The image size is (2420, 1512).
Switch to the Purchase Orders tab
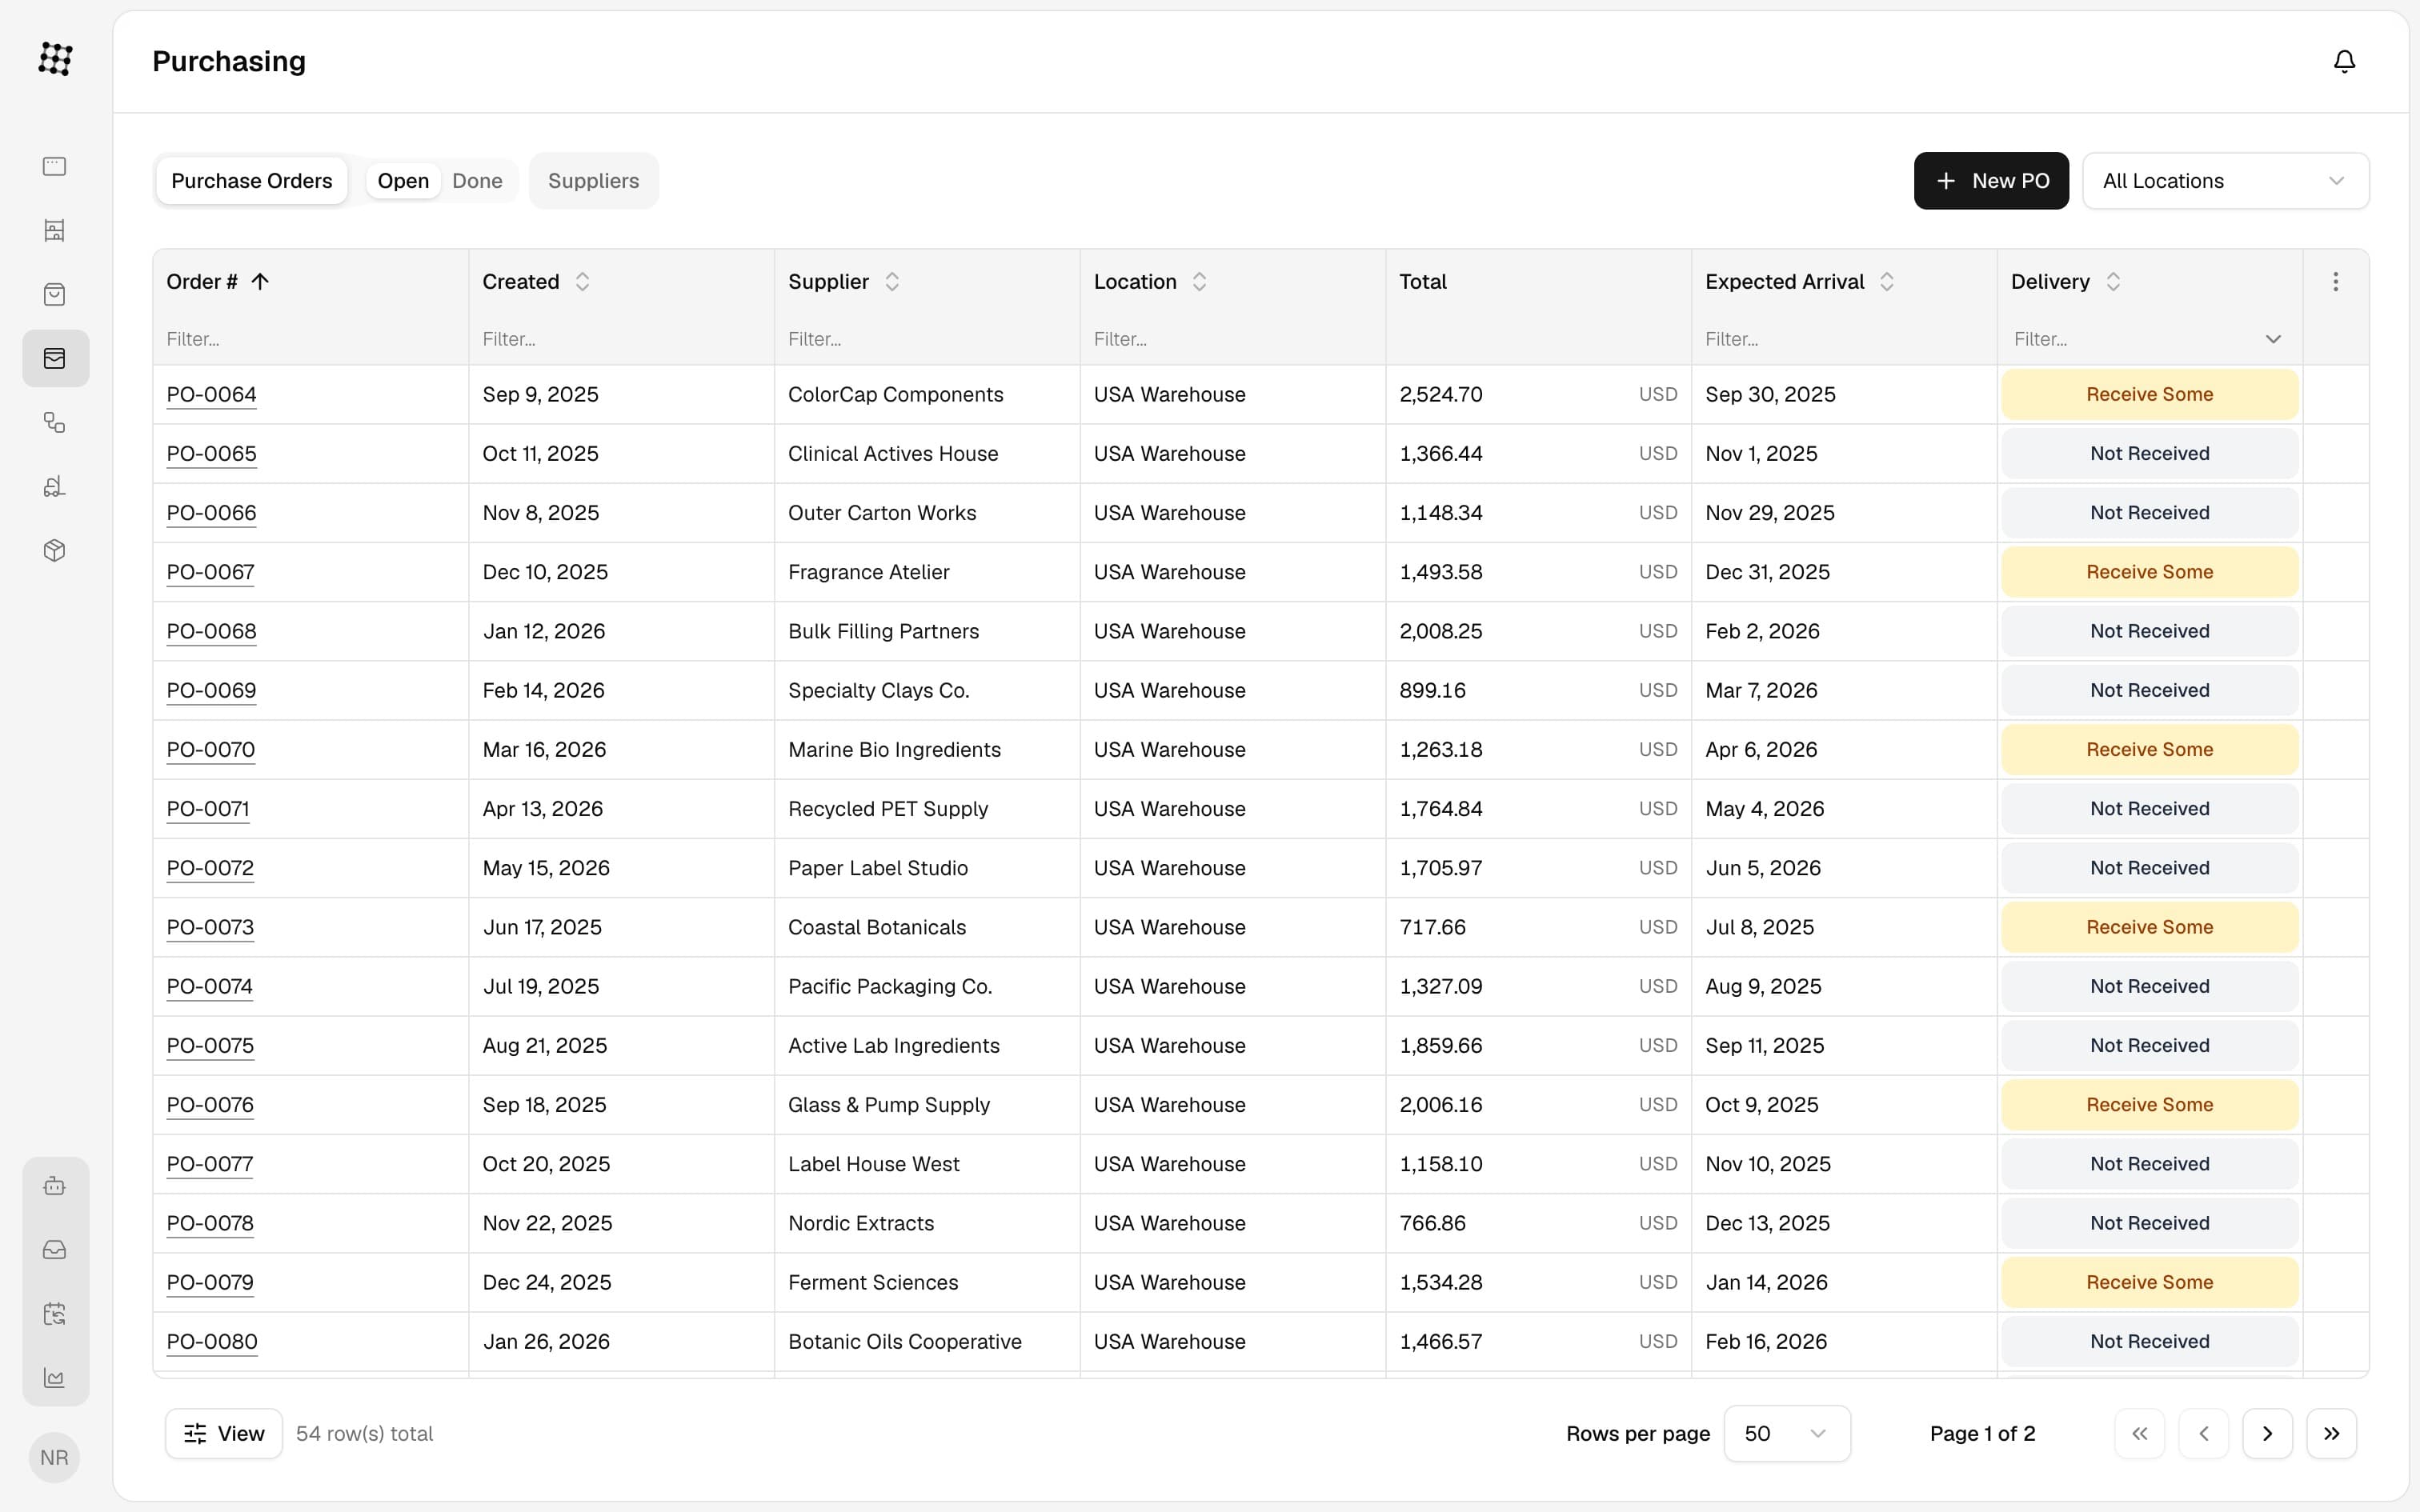click(252, 181)
